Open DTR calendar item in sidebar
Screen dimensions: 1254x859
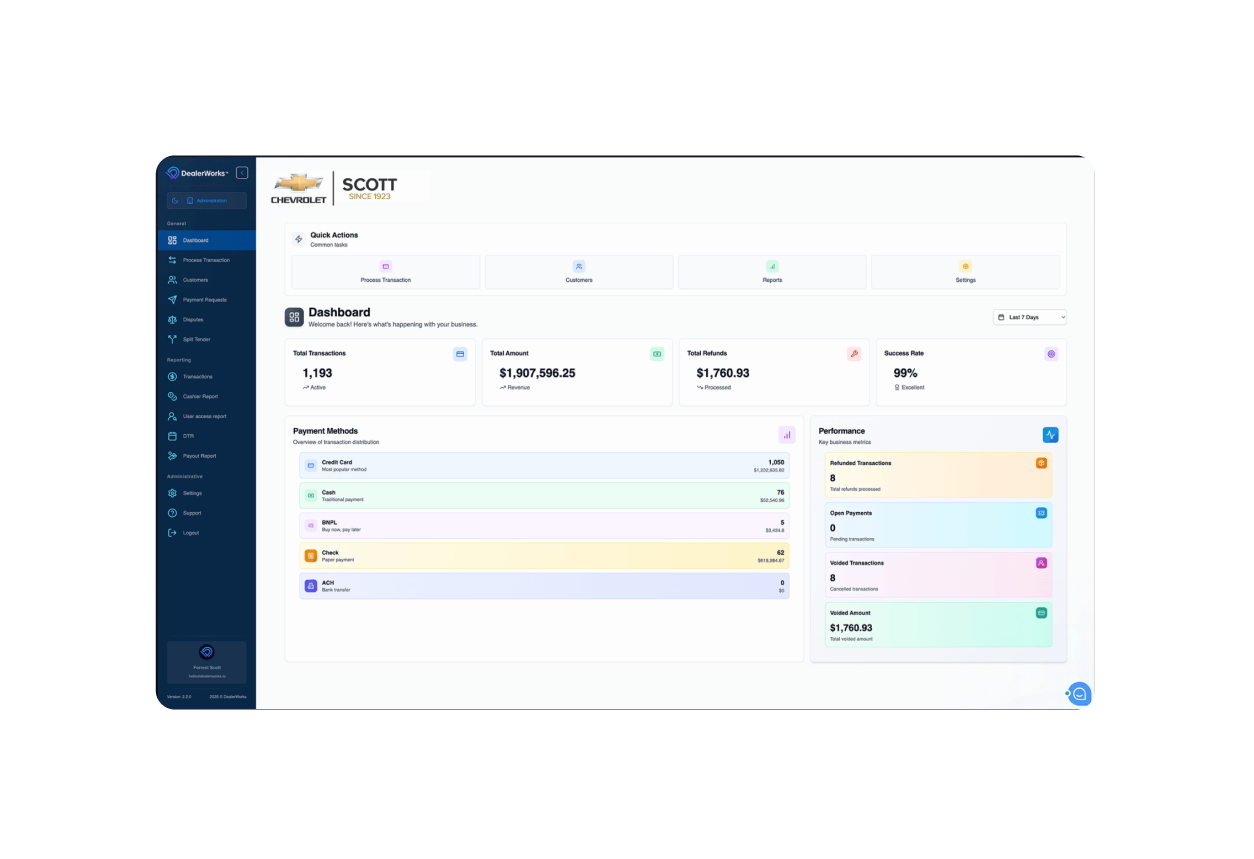[x=207, y=436]
